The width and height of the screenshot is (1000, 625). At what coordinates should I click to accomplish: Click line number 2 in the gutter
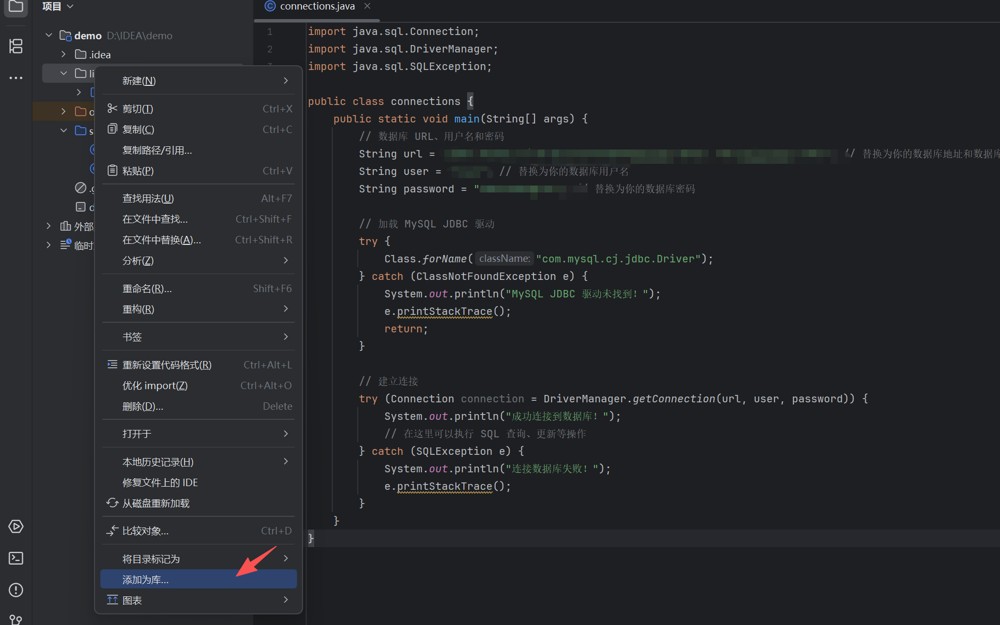tap(270, 49)
